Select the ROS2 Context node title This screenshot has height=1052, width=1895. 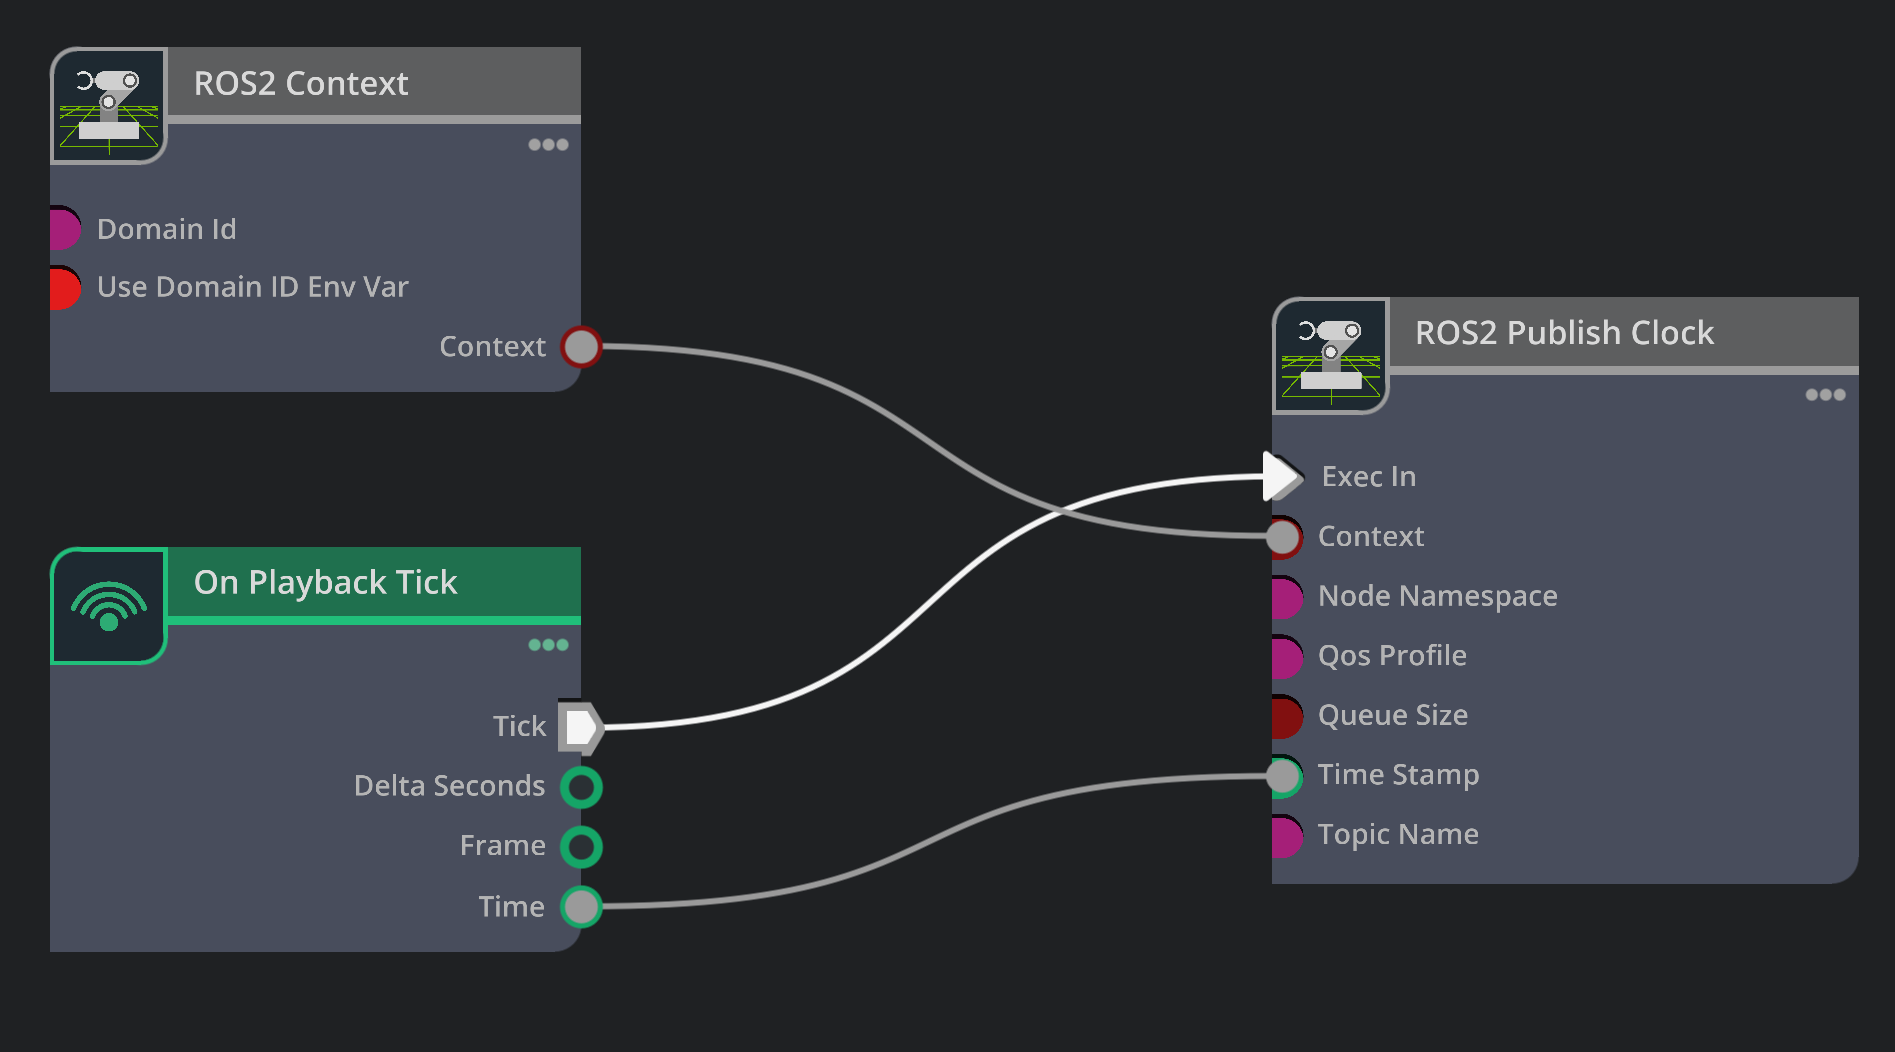coord(301,83)
